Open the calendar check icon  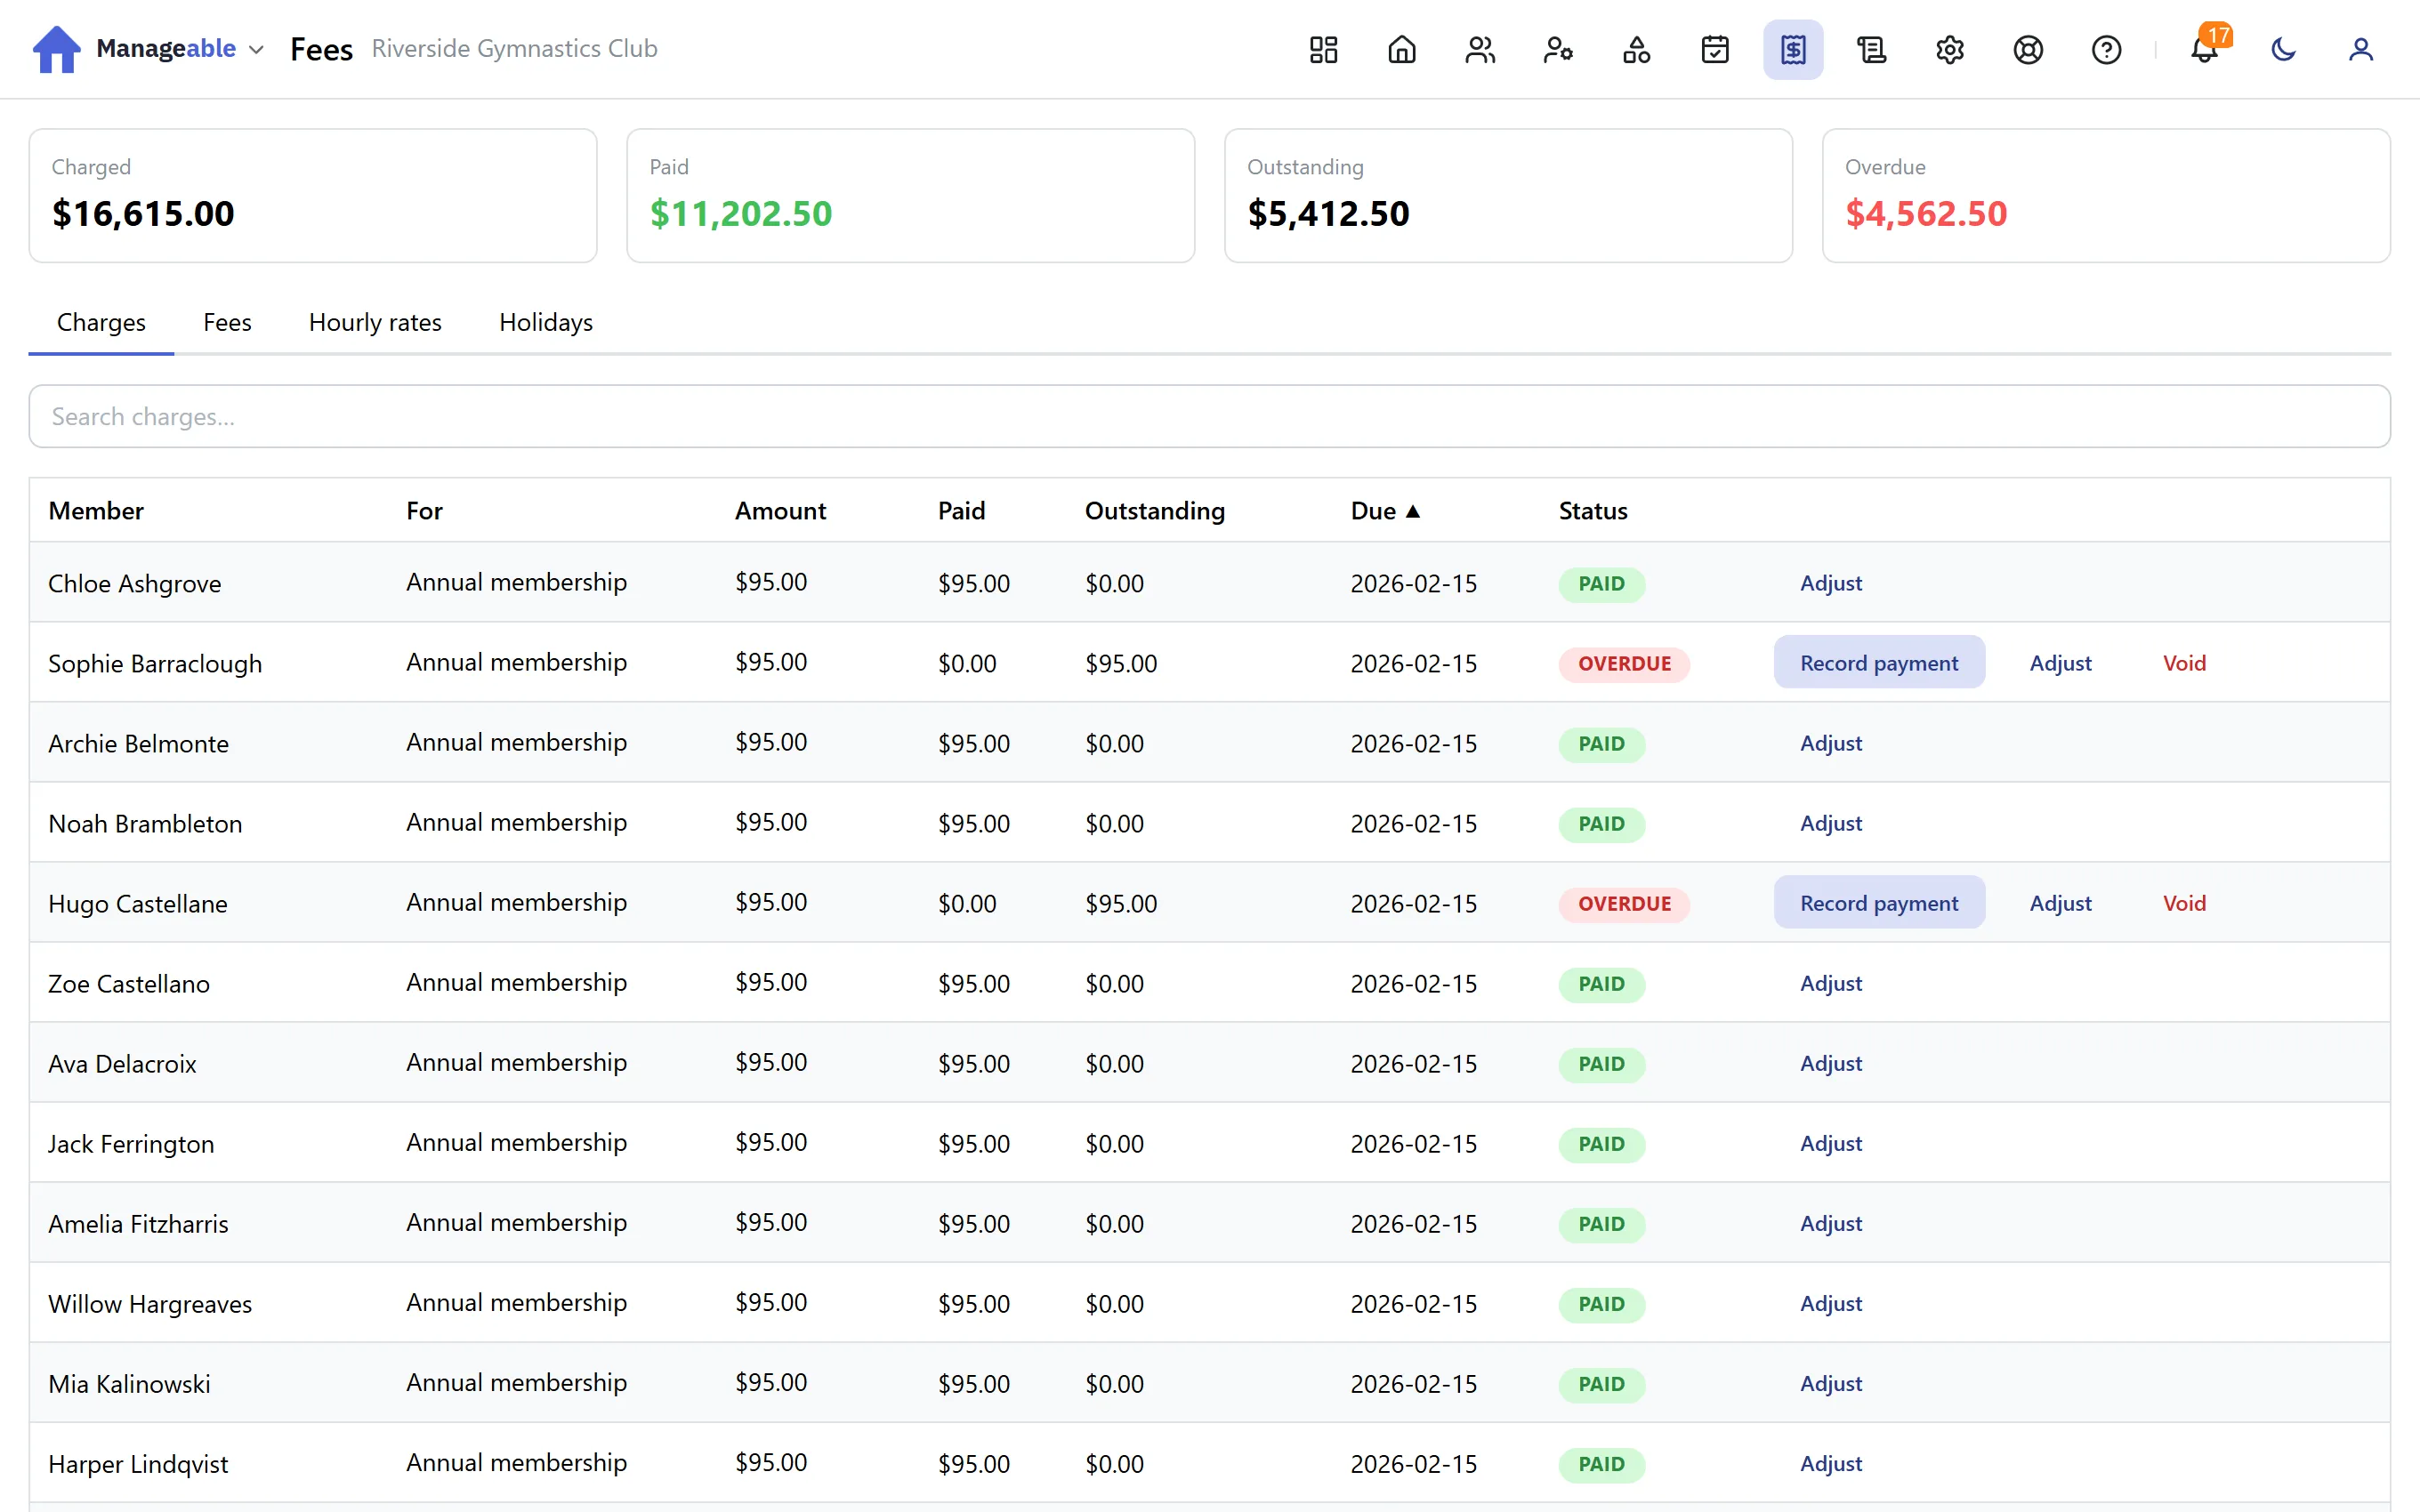[x=1715, y=49]
